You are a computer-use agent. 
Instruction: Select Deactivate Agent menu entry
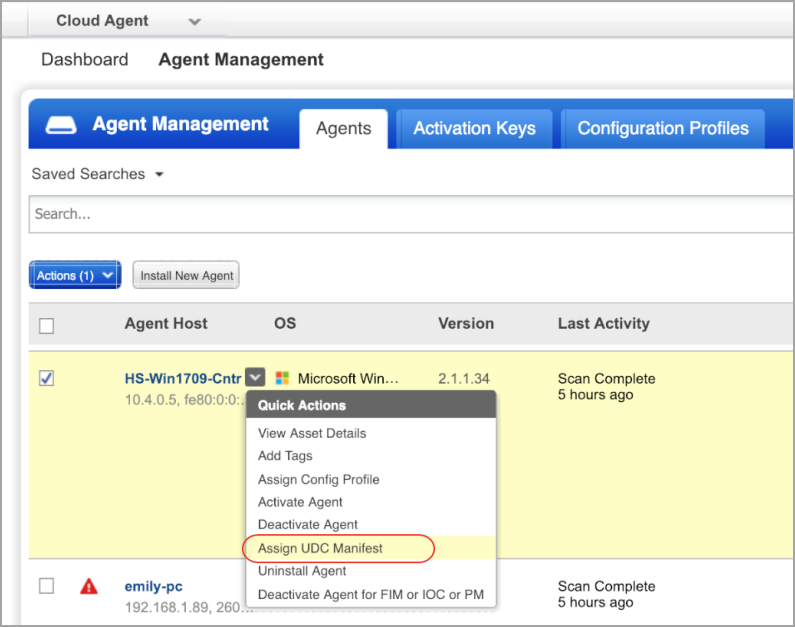[x=308, y=525]
